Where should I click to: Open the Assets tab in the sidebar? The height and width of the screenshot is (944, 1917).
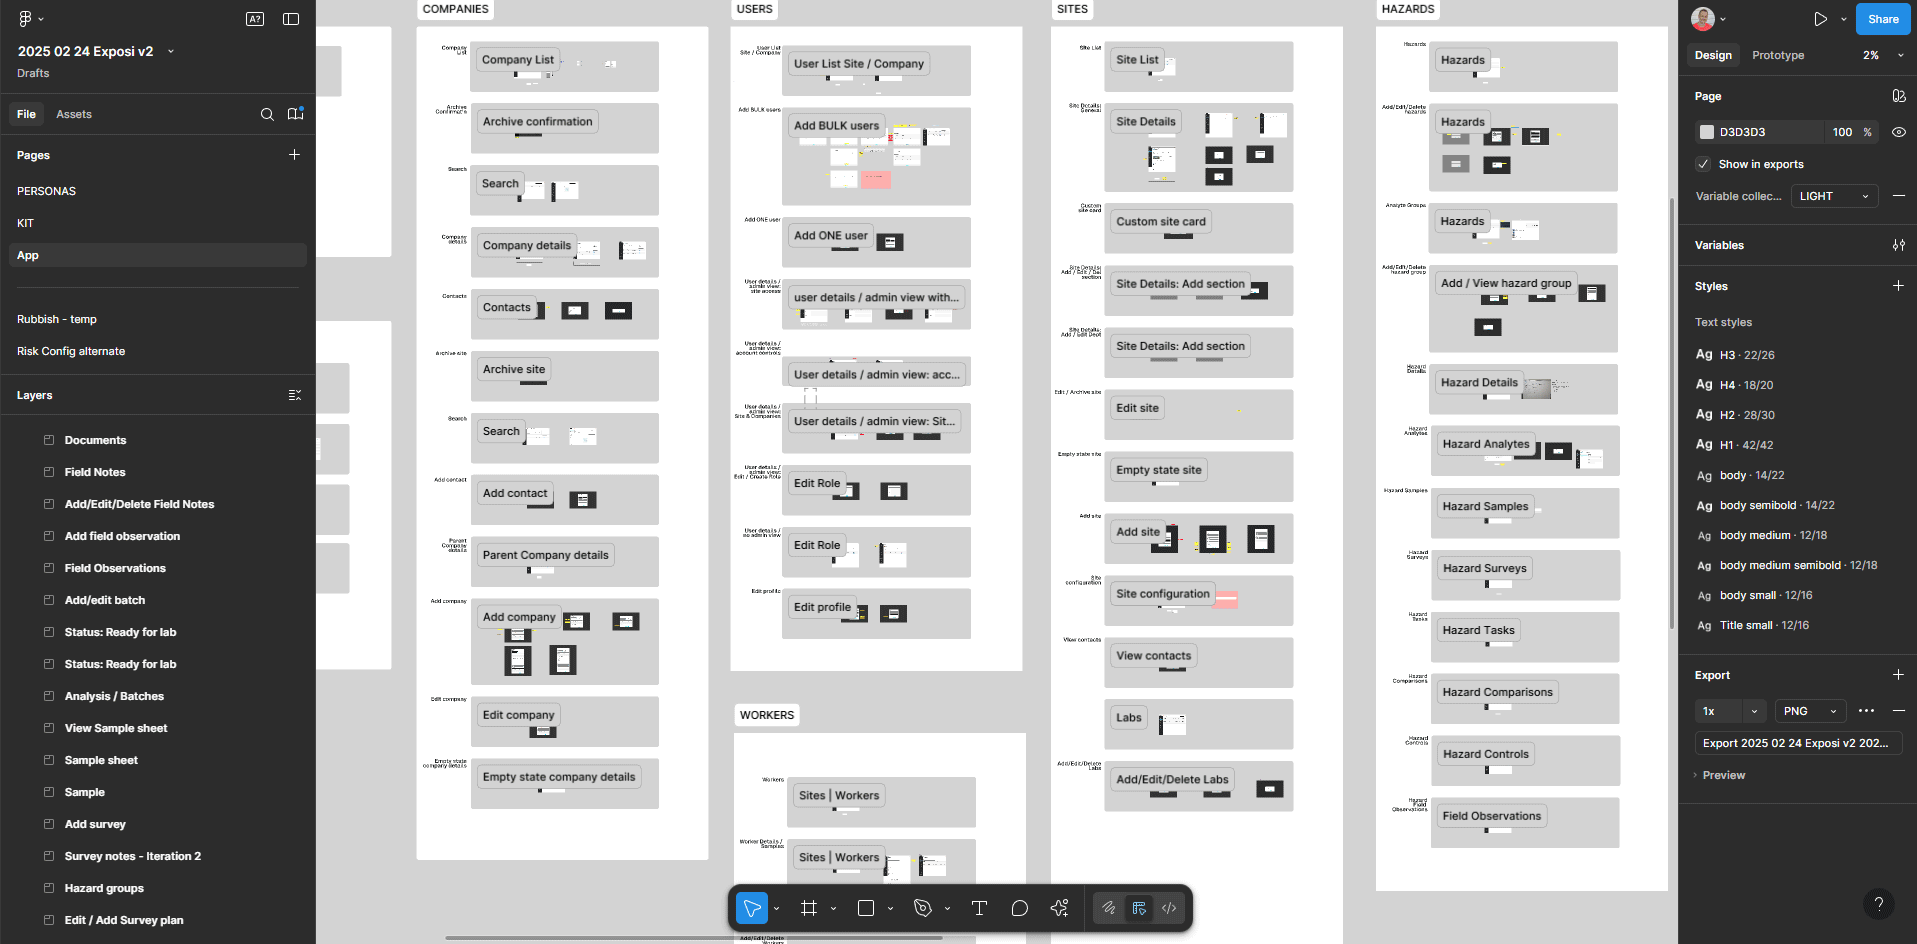pyautogui.click(x=73, y=114)
